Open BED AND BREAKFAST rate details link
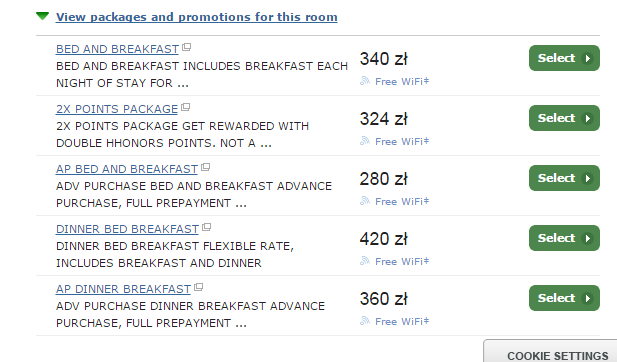Viewport: 617px width, 362px height. (x=117, y=49)
